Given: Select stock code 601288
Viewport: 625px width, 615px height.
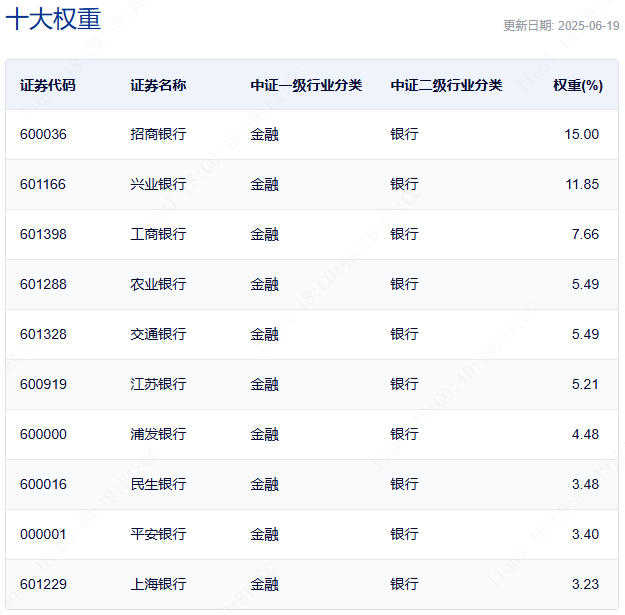Looking at the screenshot, I should pos(43,284).
